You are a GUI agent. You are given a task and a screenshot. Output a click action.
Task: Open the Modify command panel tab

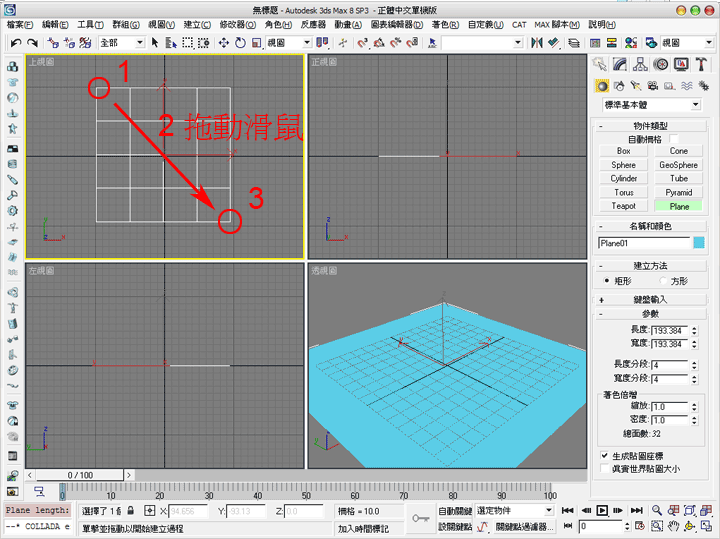click(620, 64)
